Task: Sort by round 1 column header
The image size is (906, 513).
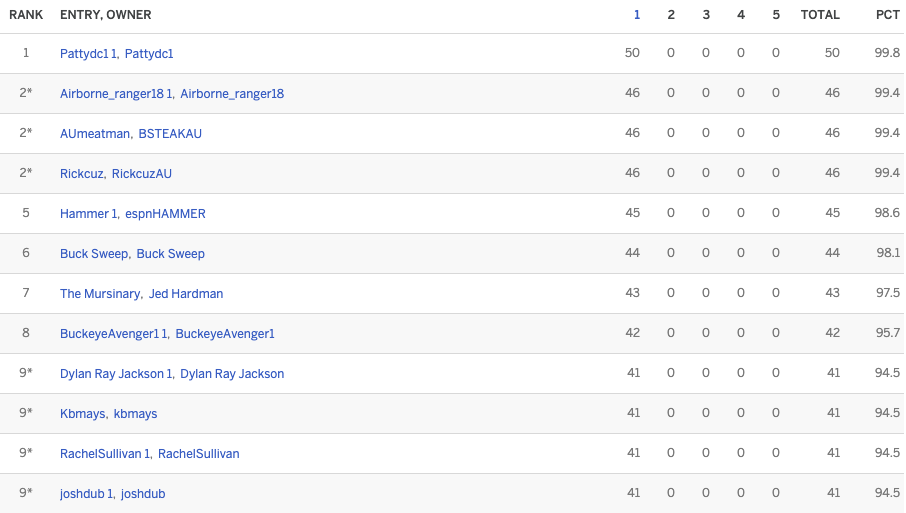Action: point(637,15)
